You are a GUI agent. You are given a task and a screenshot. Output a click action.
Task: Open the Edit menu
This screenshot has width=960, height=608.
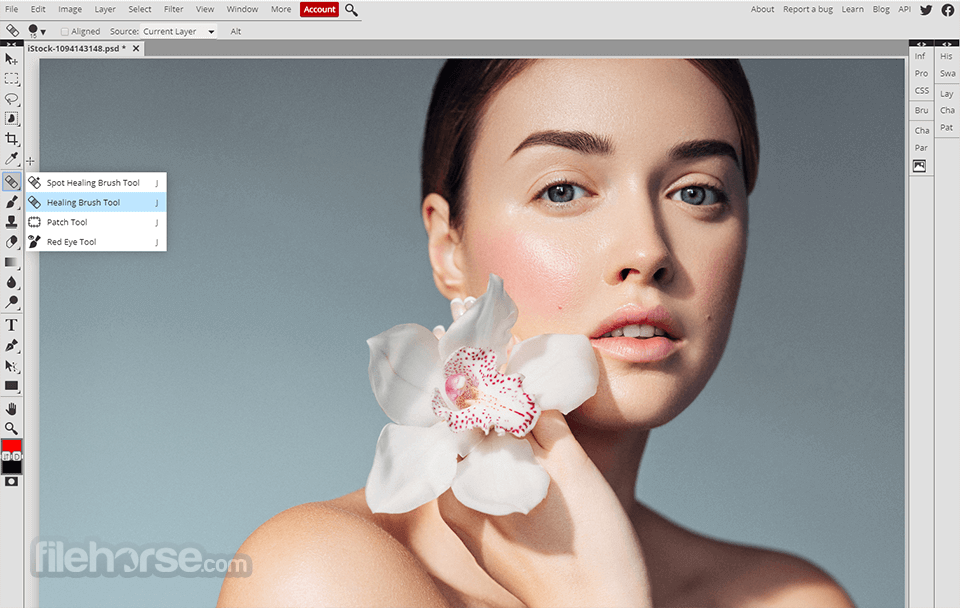tap(38, 9)
